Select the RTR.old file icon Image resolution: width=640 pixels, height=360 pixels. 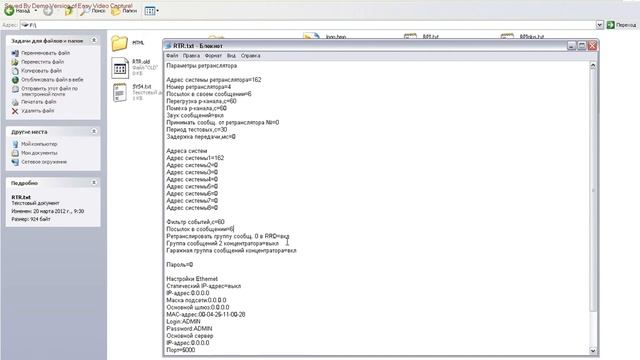pos(120,68)
